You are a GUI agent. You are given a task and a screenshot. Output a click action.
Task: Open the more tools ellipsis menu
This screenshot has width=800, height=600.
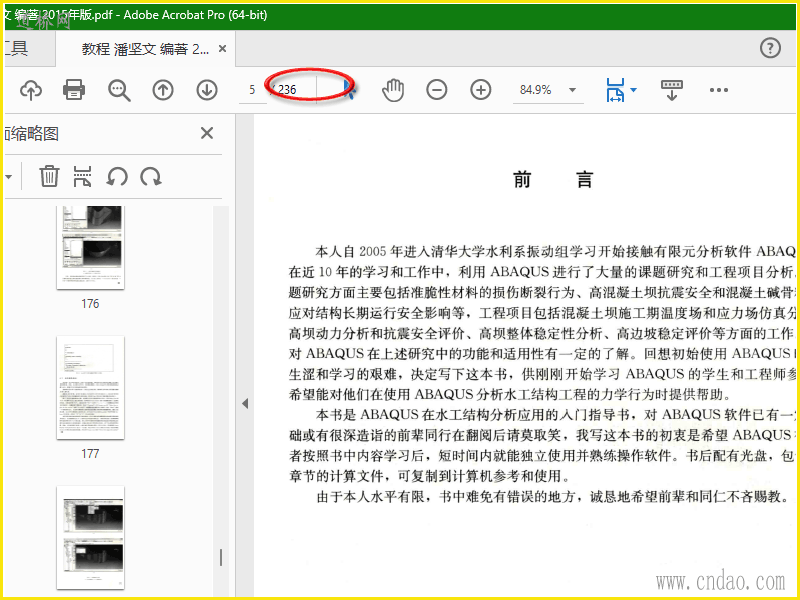718,90
